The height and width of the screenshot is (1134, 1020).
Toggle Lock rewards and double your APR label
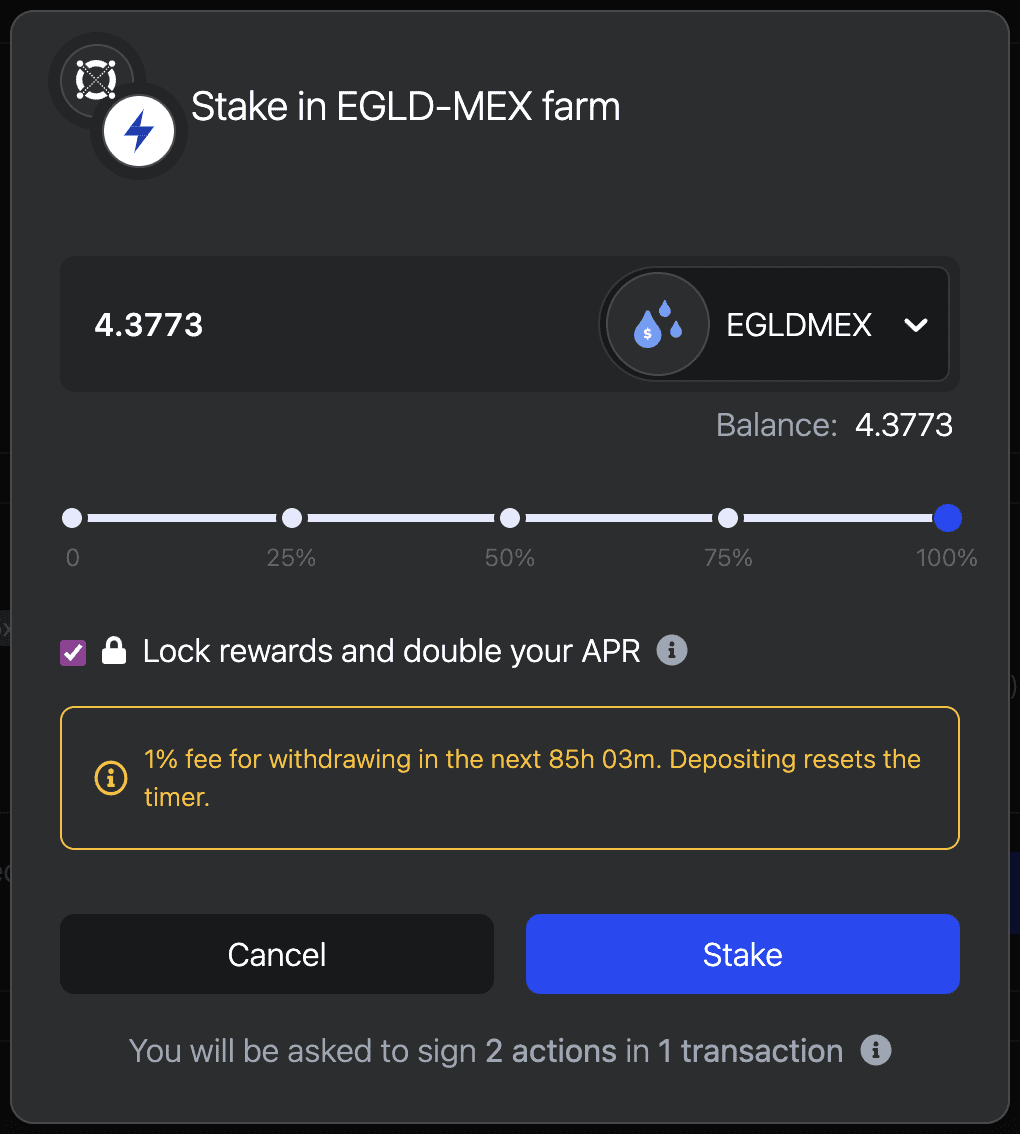[x=391, y=651]
